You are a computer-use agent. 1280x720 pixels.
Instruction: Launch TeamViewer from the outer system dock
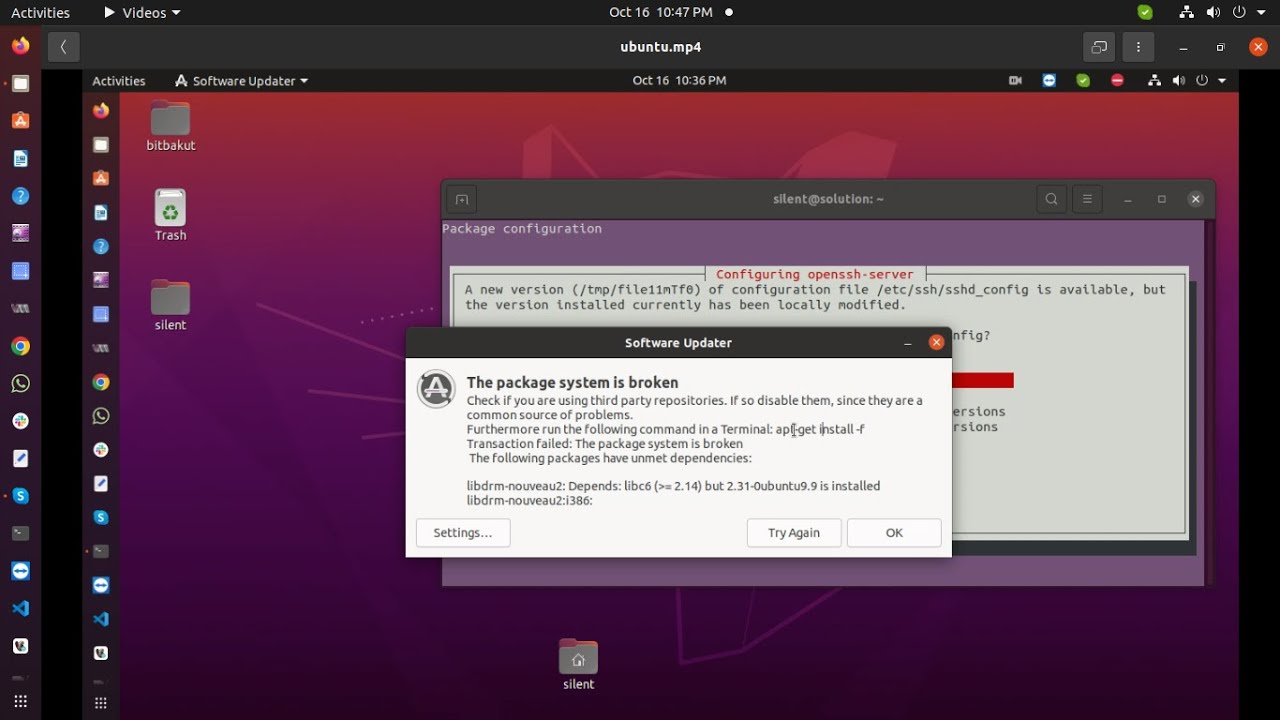20,571
